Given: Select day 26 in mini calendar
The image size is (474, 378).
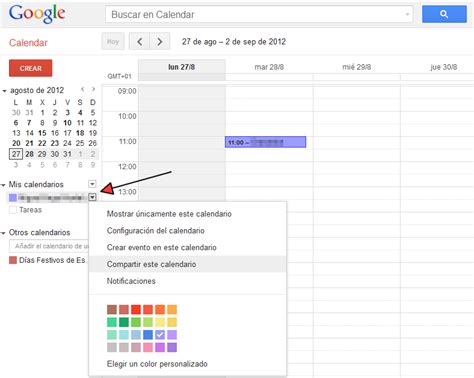Looking at the screenshot, I should [x=93, y=143].
